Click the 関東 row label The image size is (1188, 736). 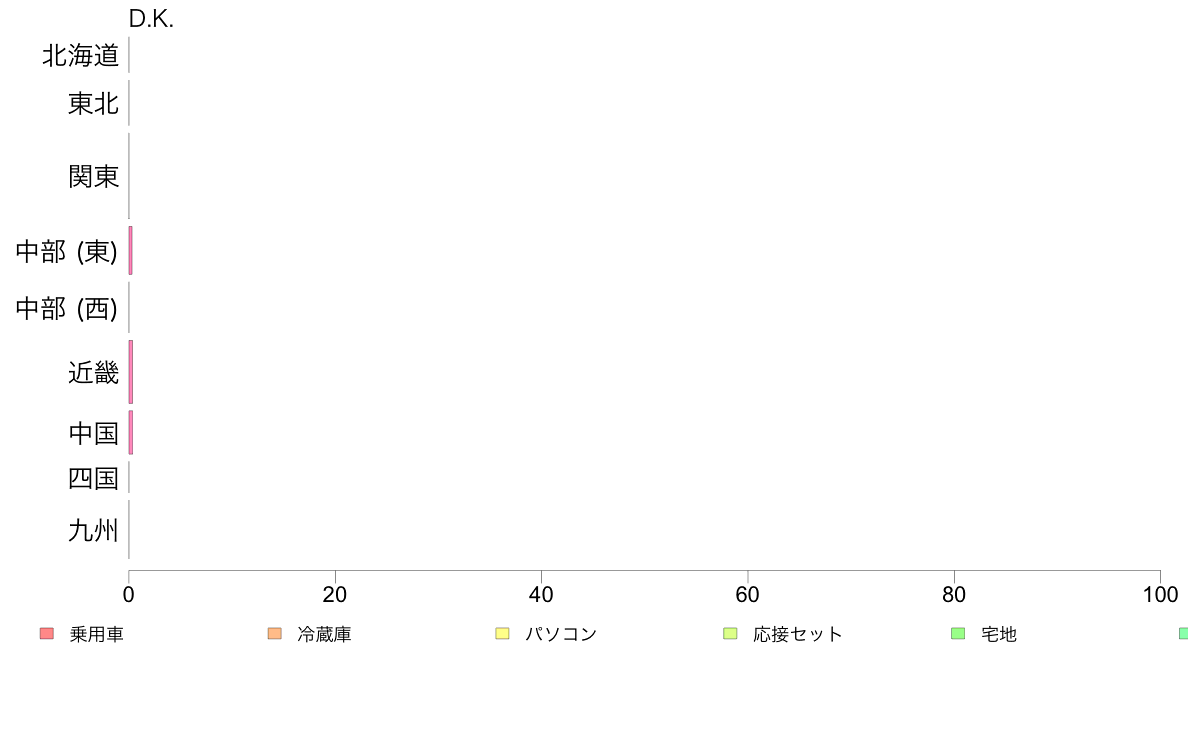click(x=94, y=177)
